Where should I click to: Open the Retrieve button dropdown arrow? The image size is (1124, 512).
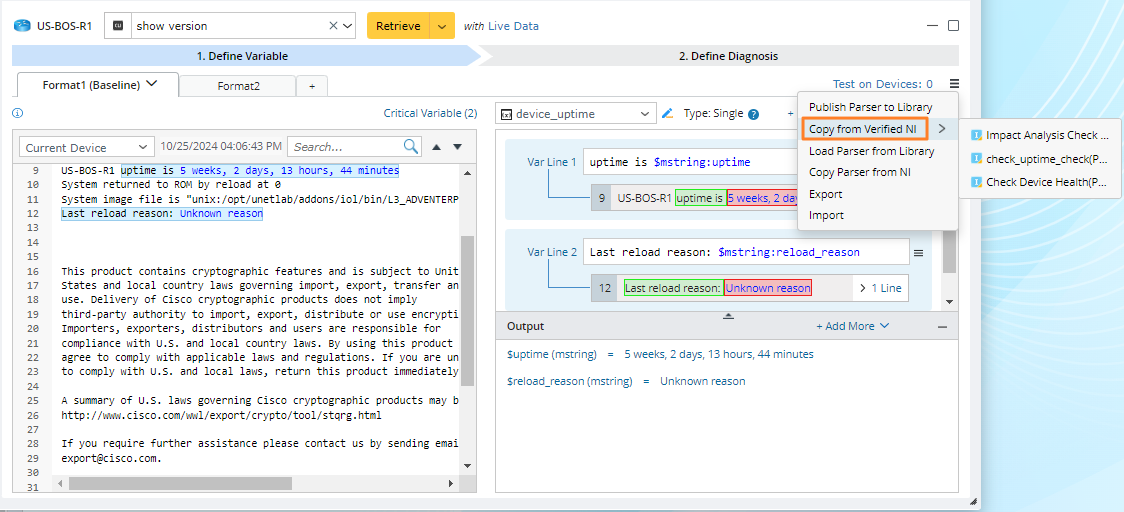pos(442,26)
